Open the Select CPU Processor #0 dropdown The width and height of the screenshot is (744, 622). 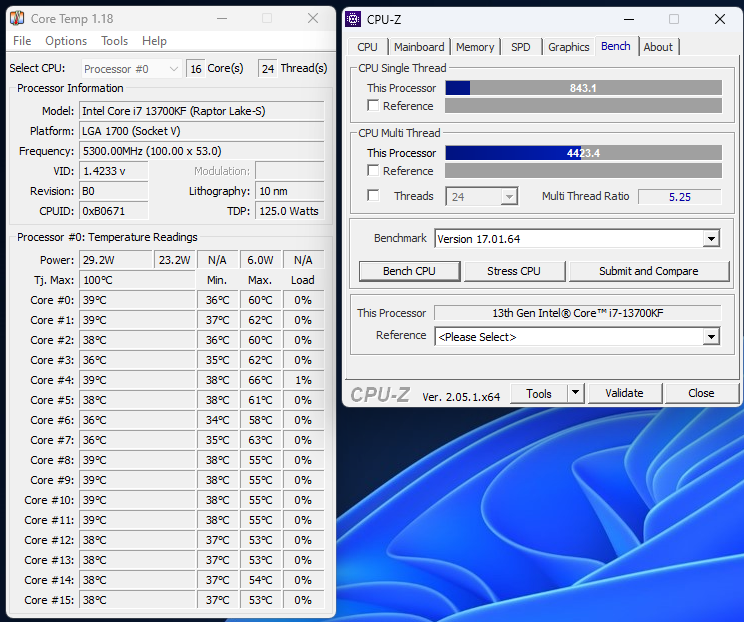tap(131, 69)
